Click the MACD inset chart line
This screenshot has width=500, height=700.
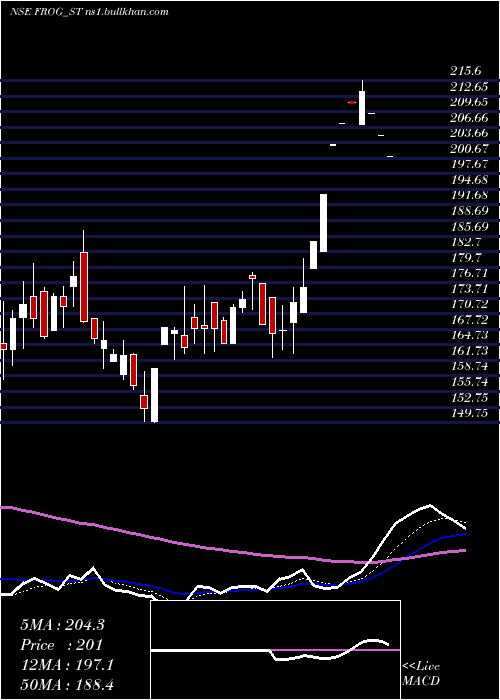(x=270, y=650)
